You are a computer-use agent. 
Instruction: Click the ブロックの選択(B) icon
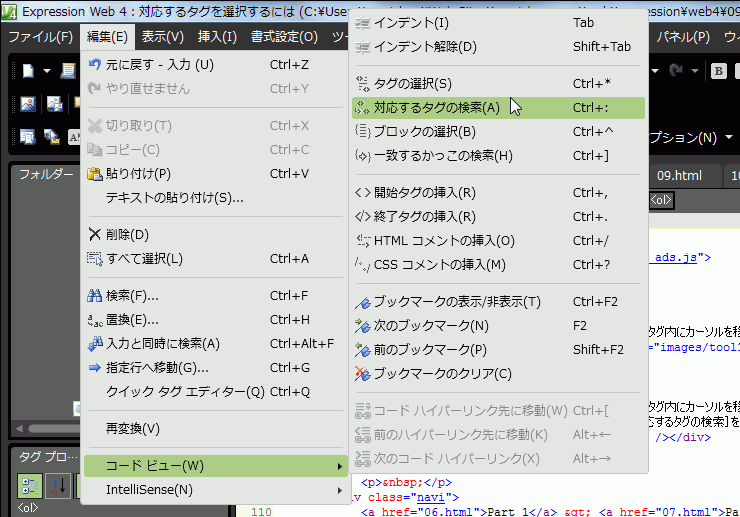362,132
